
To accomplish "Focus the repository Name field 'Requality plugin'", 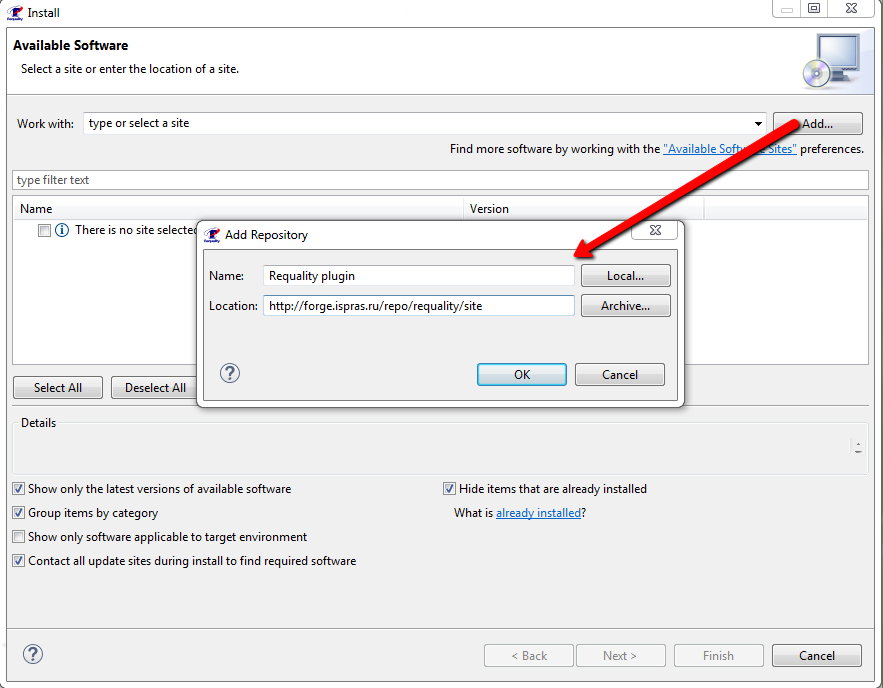I will [x=418, y=276].
